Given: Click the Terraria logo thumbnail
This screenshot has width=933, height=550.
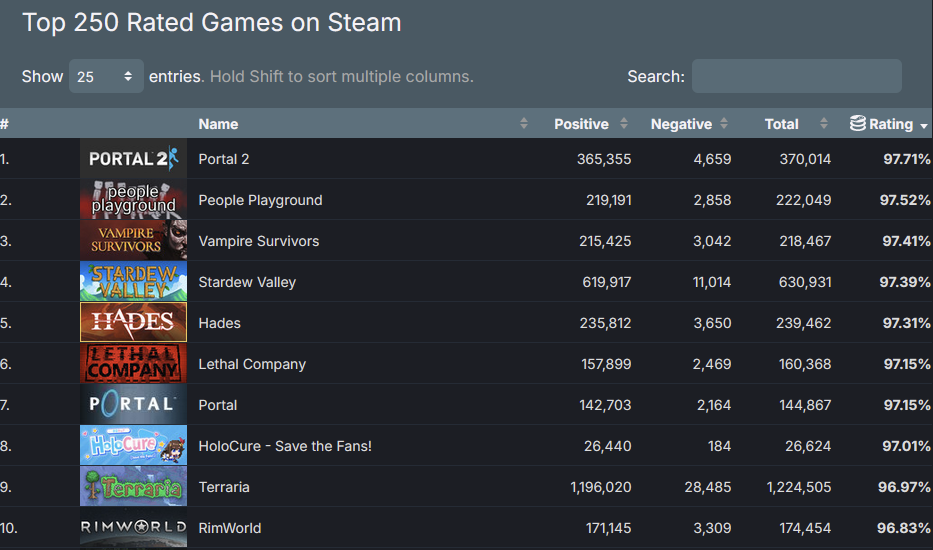Looking at the screenshot, I should tap(133, 487).
